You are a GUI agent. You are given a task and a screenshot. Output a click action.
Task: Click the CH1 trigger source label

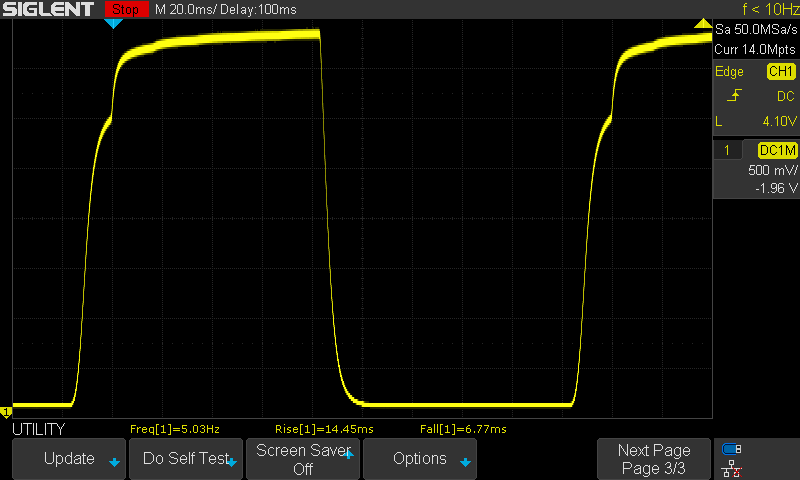(781, 71)
